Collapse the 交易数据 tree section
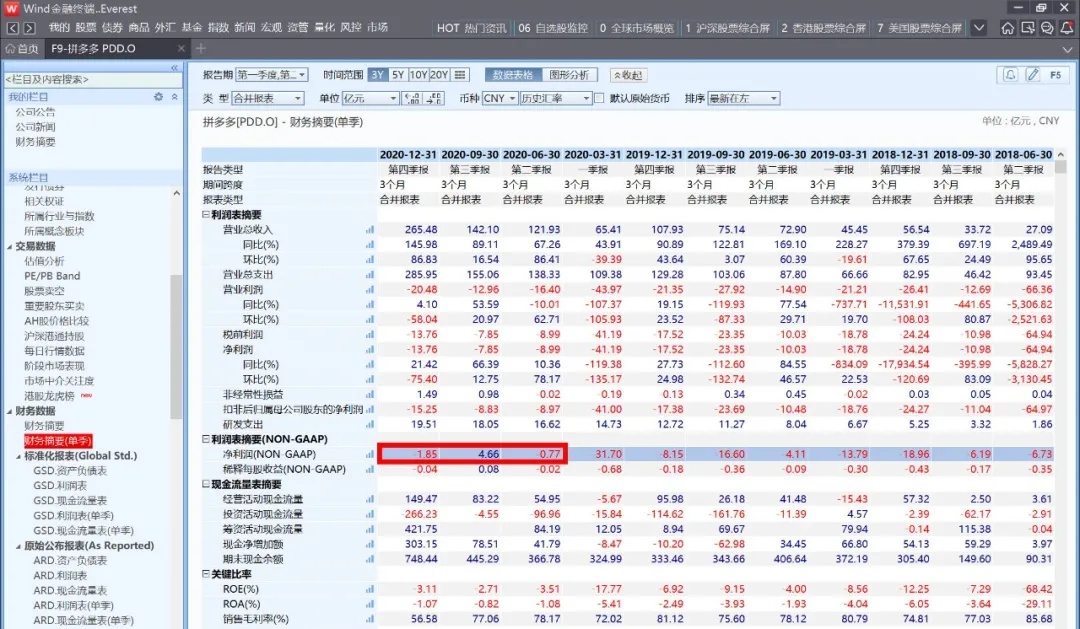The height and width of the screenshot is (629, 1080). (x=9, y=246)
